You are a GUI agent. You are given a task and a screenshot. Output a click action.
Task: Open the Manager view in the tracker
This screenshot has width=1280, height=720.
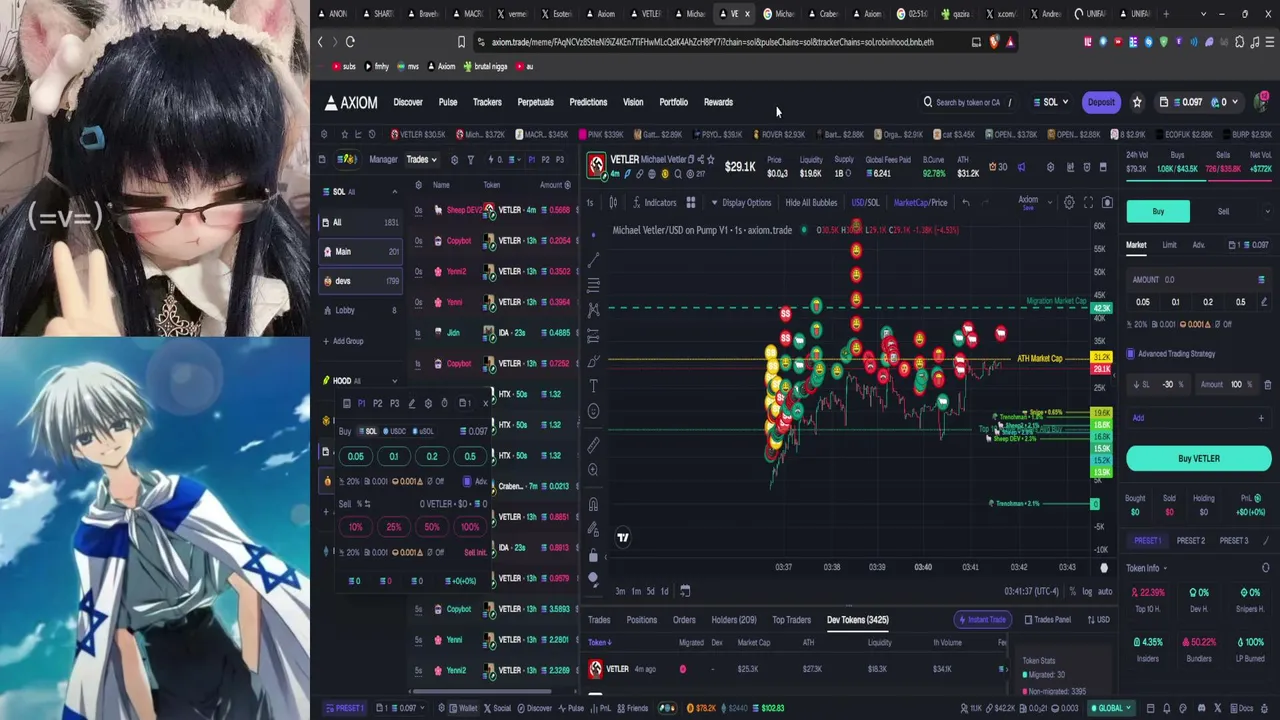(383, 160)
